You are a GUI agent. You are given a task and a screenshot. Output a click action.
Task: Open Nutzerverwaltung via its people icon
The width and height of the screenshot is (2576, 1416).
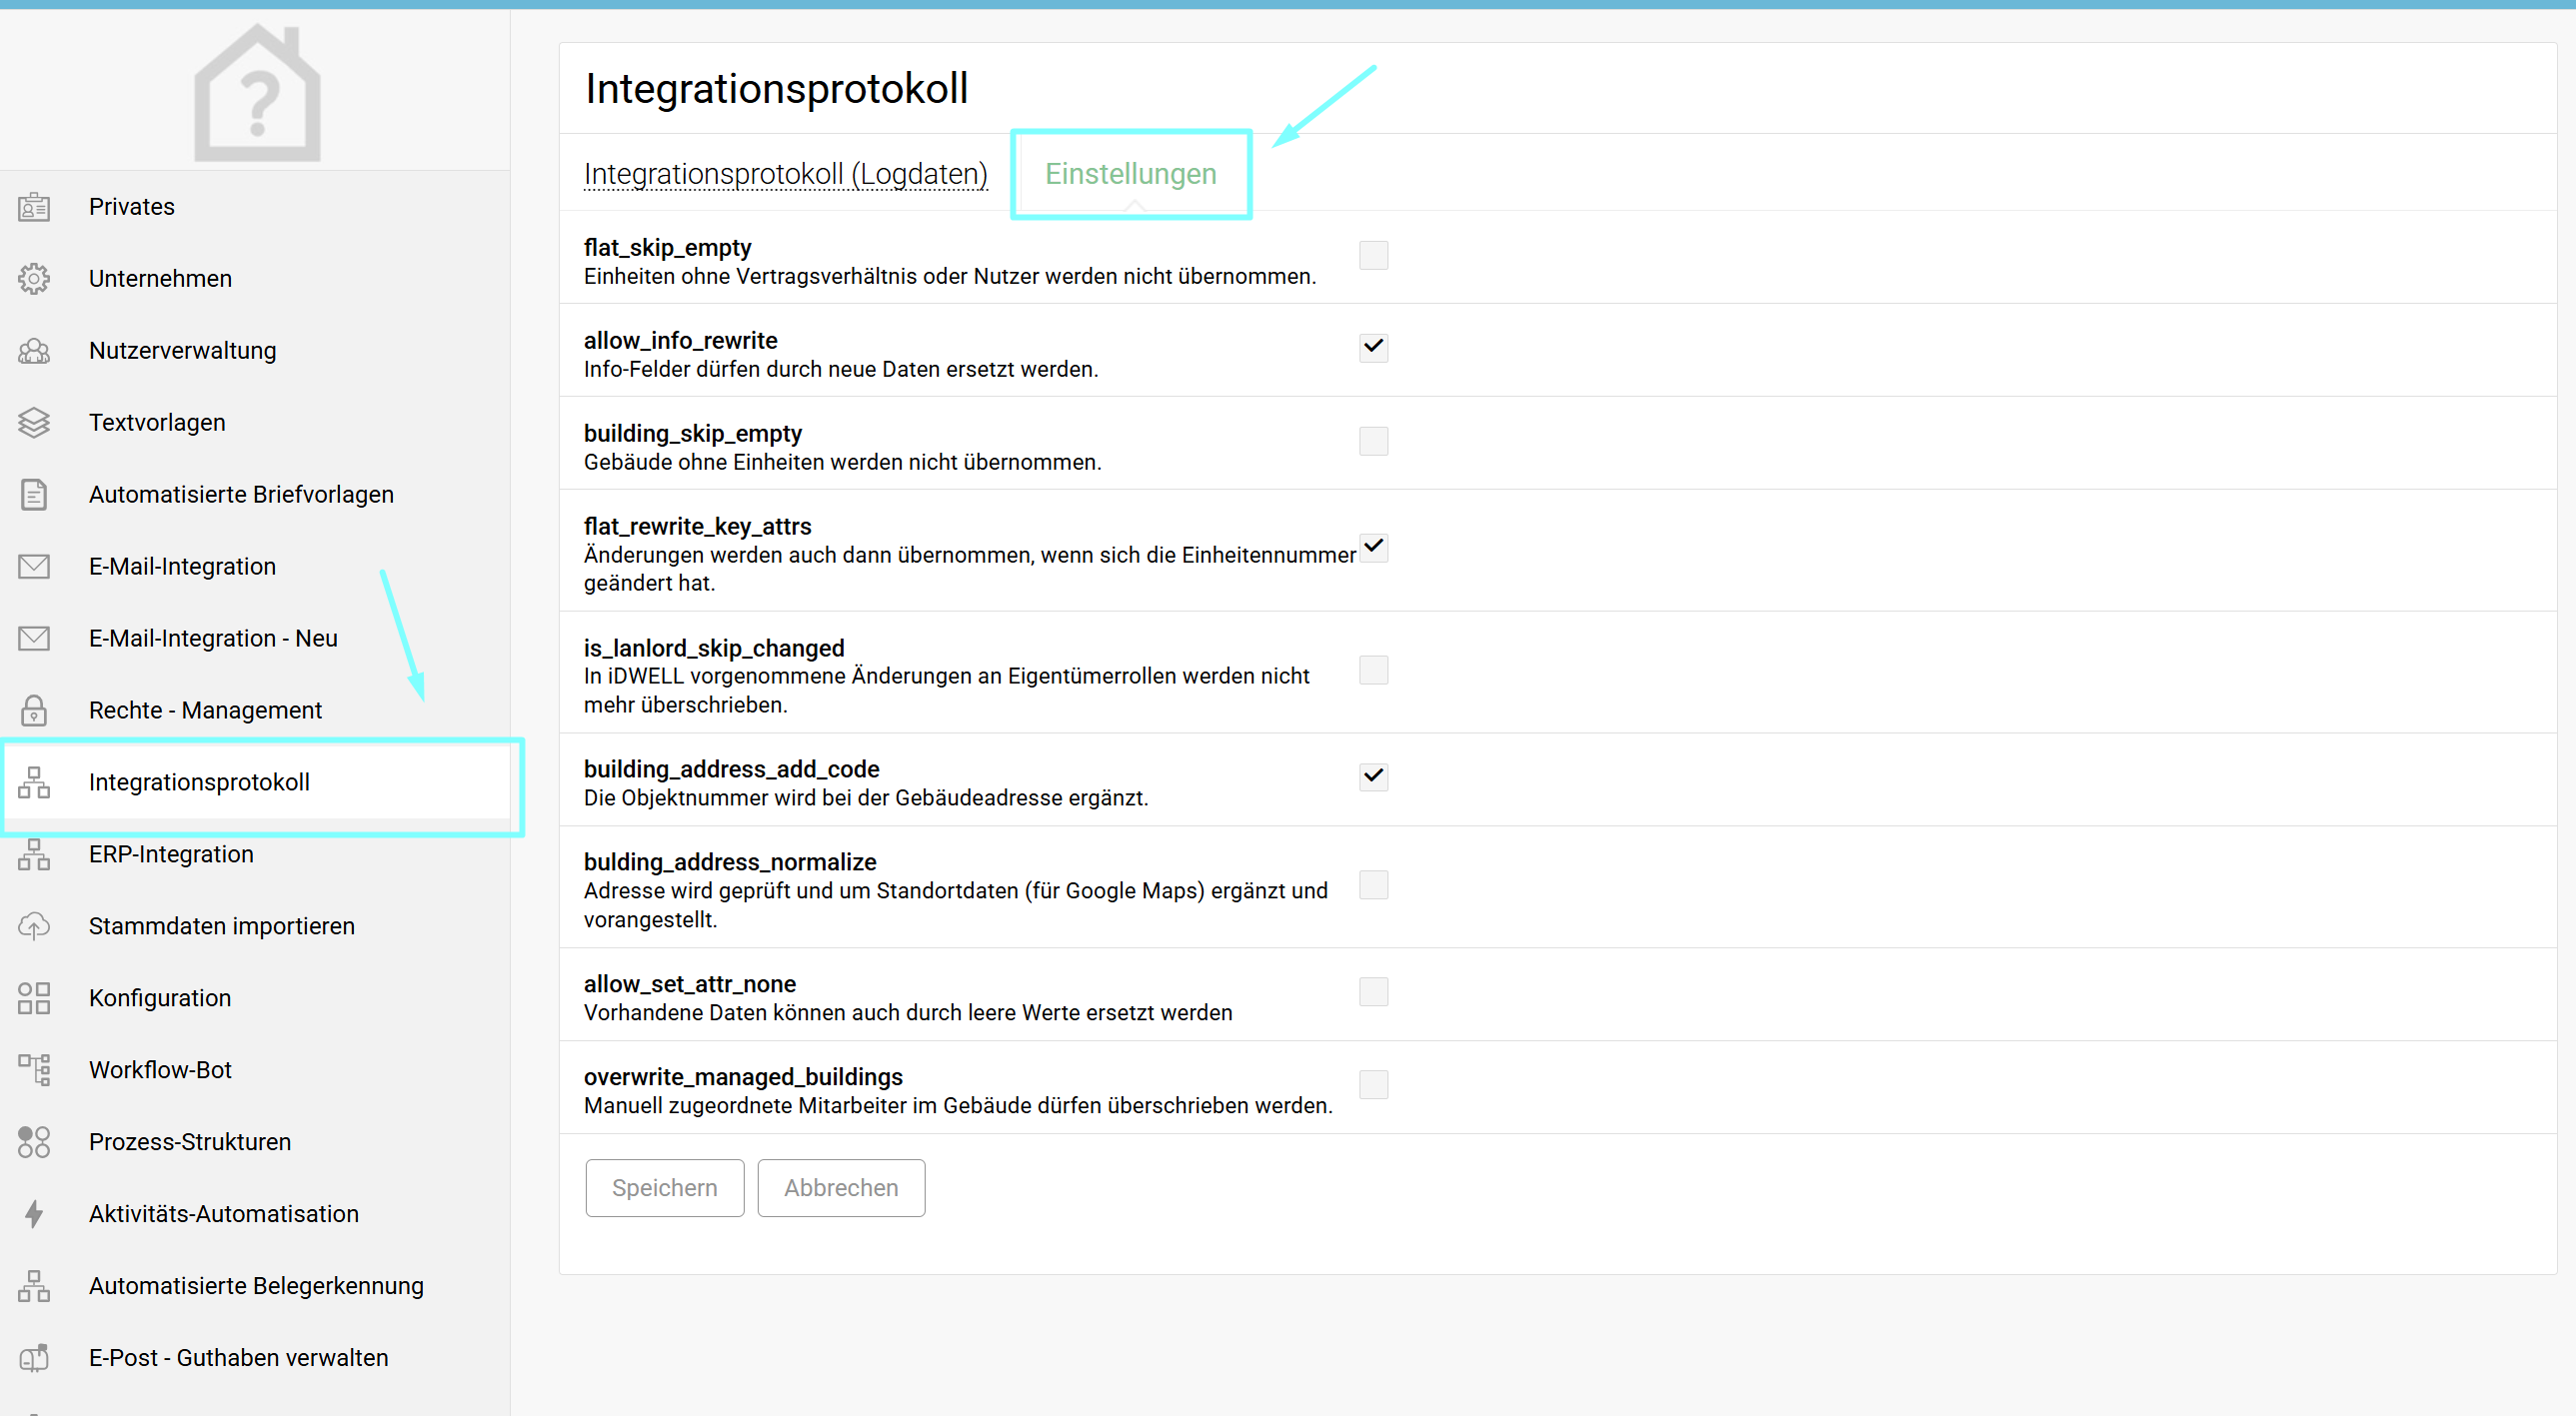click(x=34, y=351)
